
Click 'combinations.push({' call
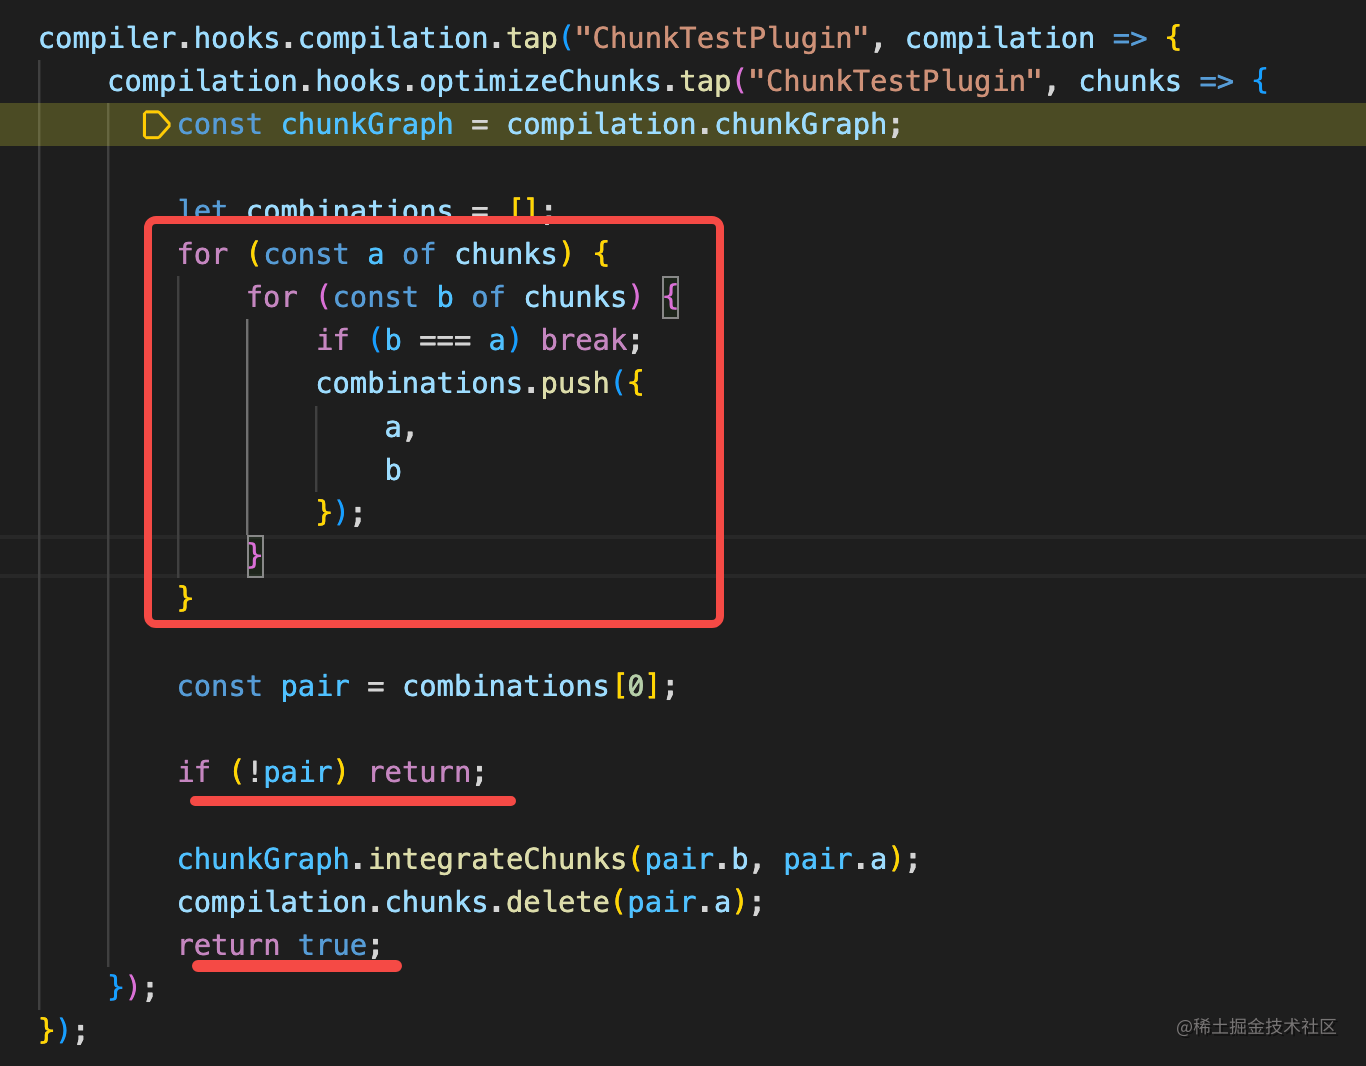480,383
